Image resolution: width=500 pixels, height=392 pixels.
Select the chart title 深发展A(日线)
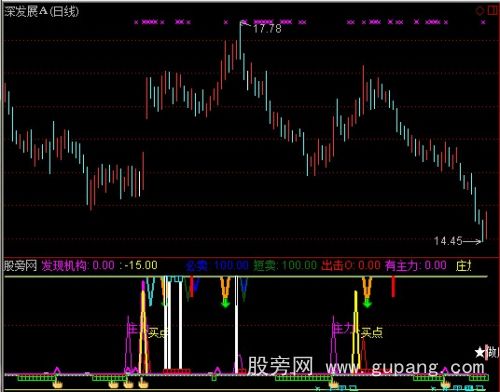coord(42,12)
